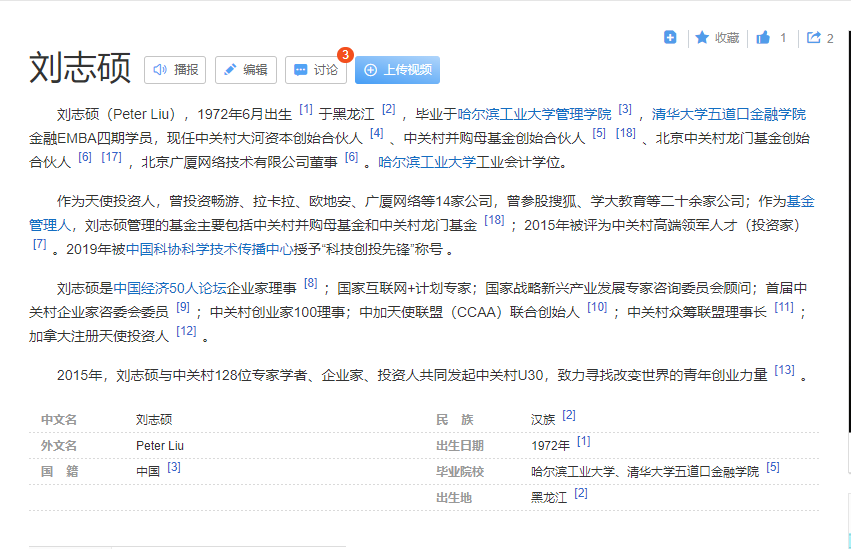Open the 中国科协科学技术传播中心 link
Screen dimensions: 851x549
click(x=209, y=250)
